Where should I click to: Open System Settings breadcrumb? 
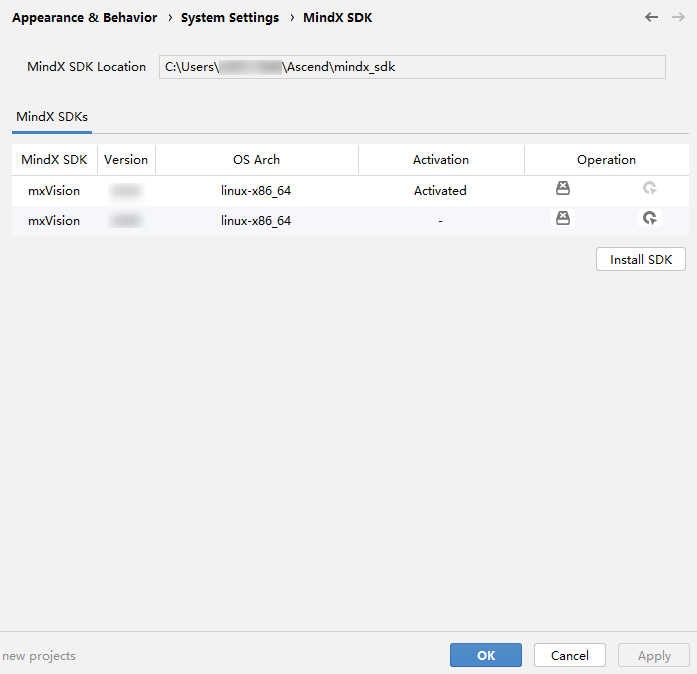(230, 18)
